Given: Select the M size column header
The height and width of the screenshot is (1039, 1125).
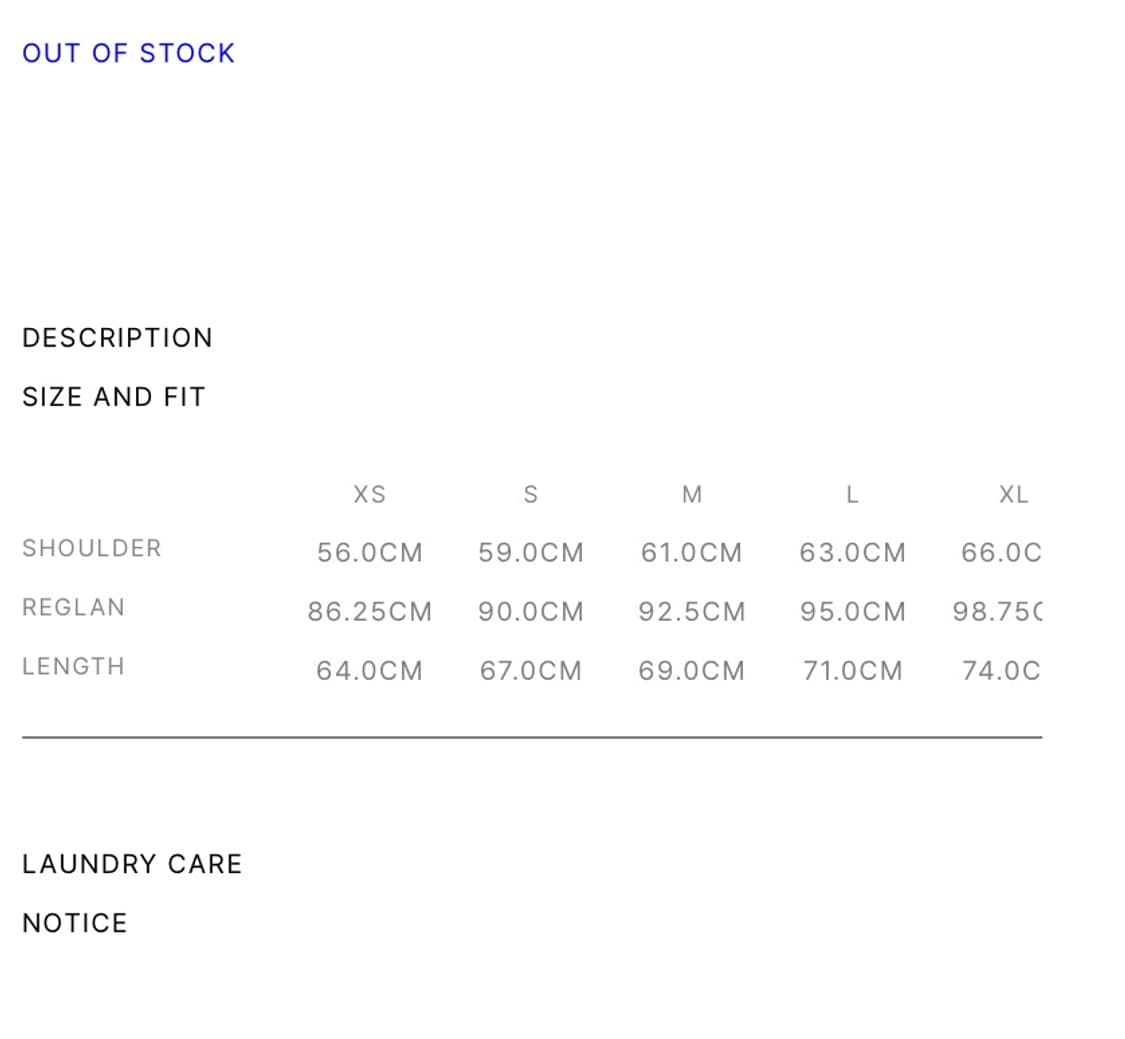Looking at the screenshot, I should point(692,494).
